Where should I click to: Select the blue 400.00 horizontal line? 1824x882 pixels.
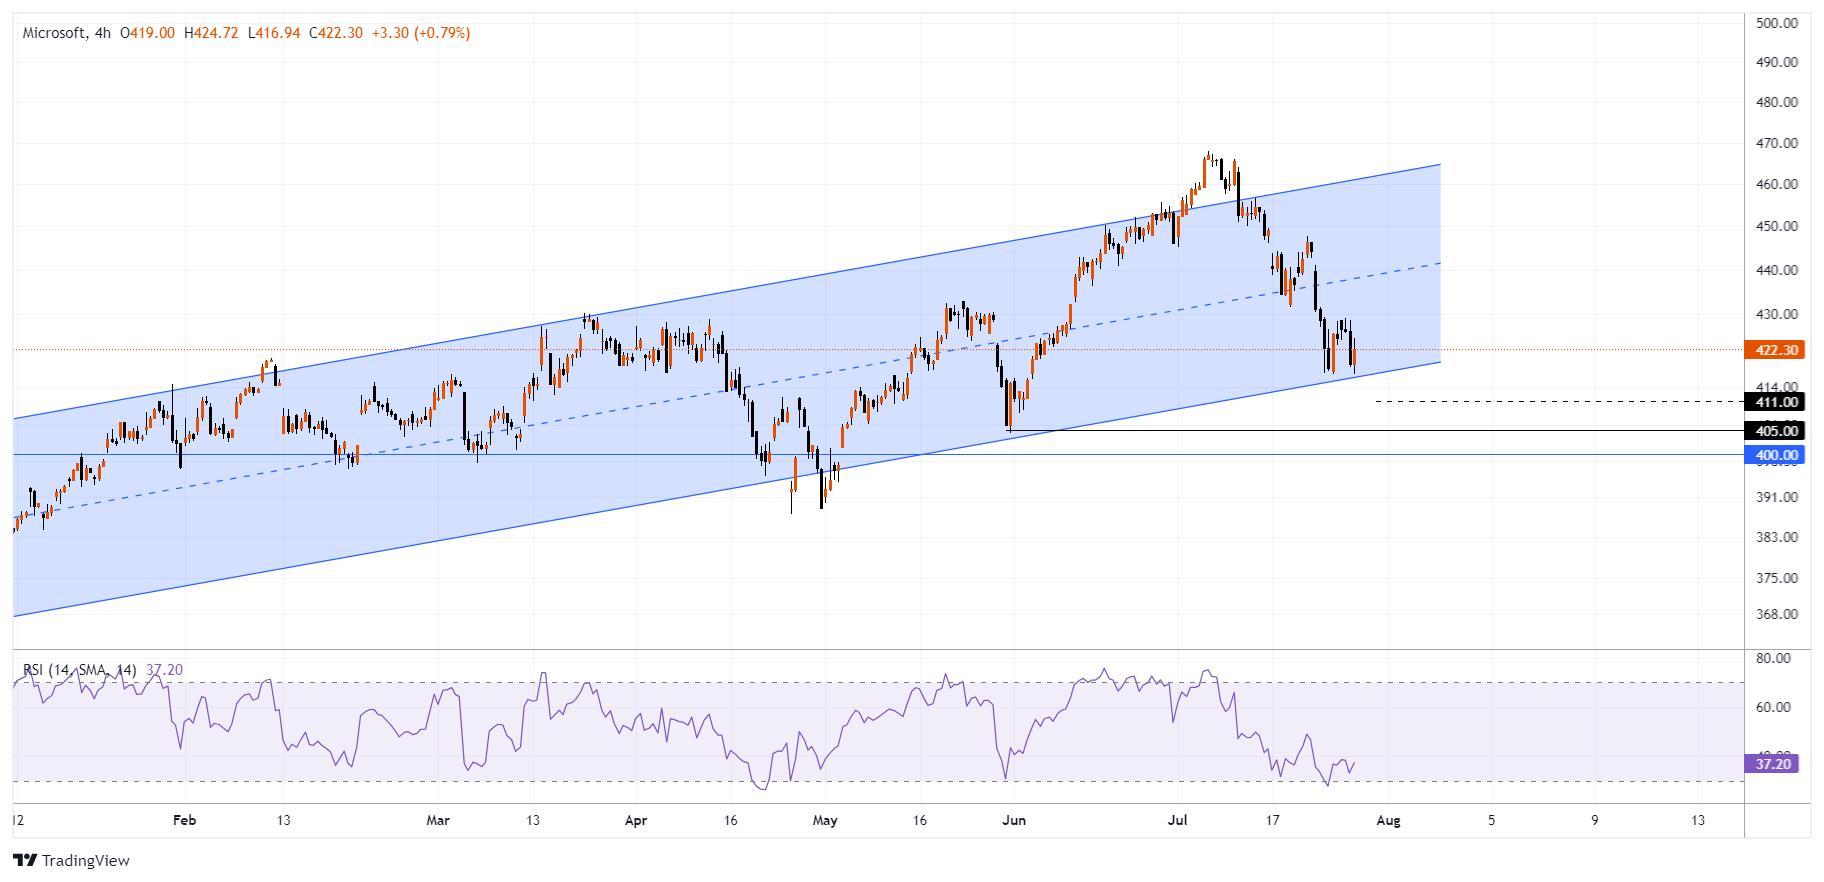(x=878, y=455)
